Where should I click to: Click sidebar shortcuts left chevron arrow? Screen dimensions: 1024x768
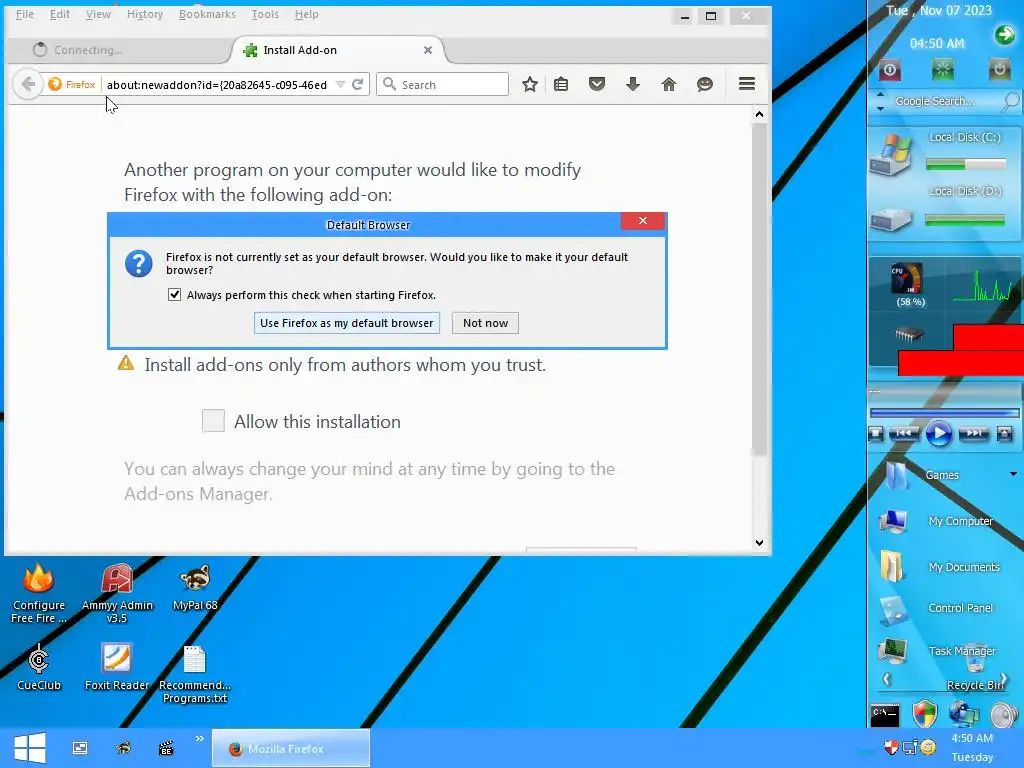click(886, 679)
